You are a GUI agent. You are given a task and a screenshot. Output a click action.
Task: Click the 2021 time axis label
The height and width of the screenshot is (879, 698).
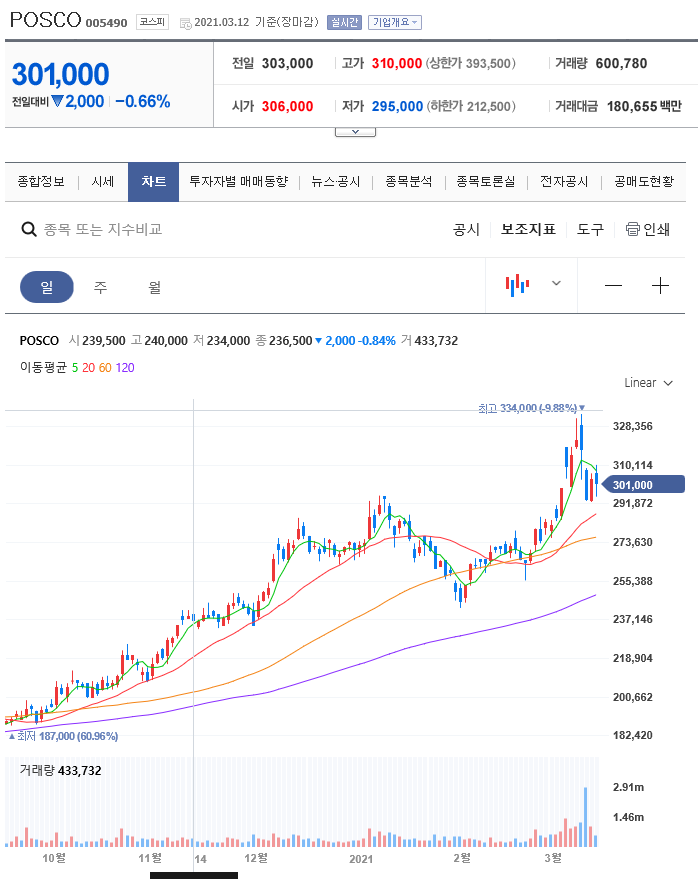pos(361,859)
